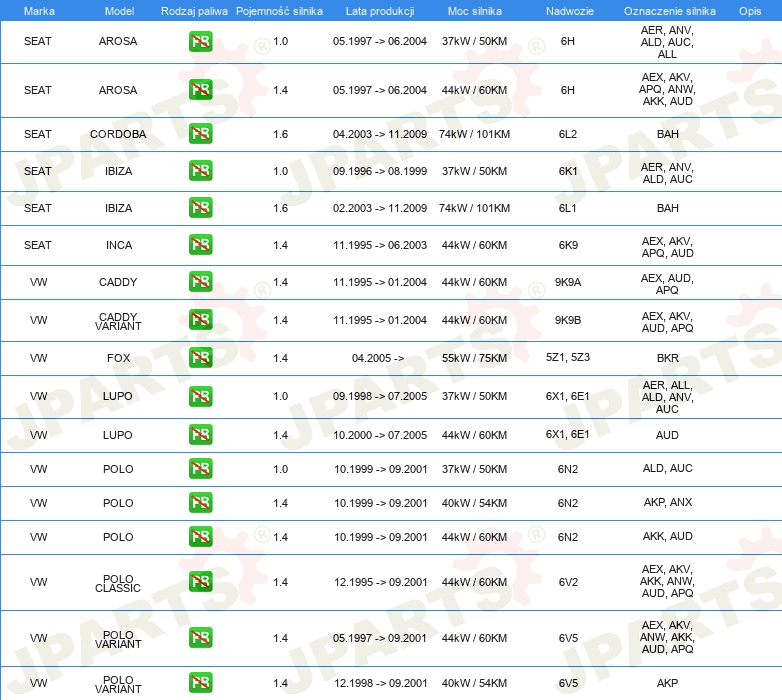Image resolution: width=782 pixels, height=700 pixels.
Task: Click production date 09.1996 -> 08.1999
Action: pyautogui.click(x=380, y=171)
